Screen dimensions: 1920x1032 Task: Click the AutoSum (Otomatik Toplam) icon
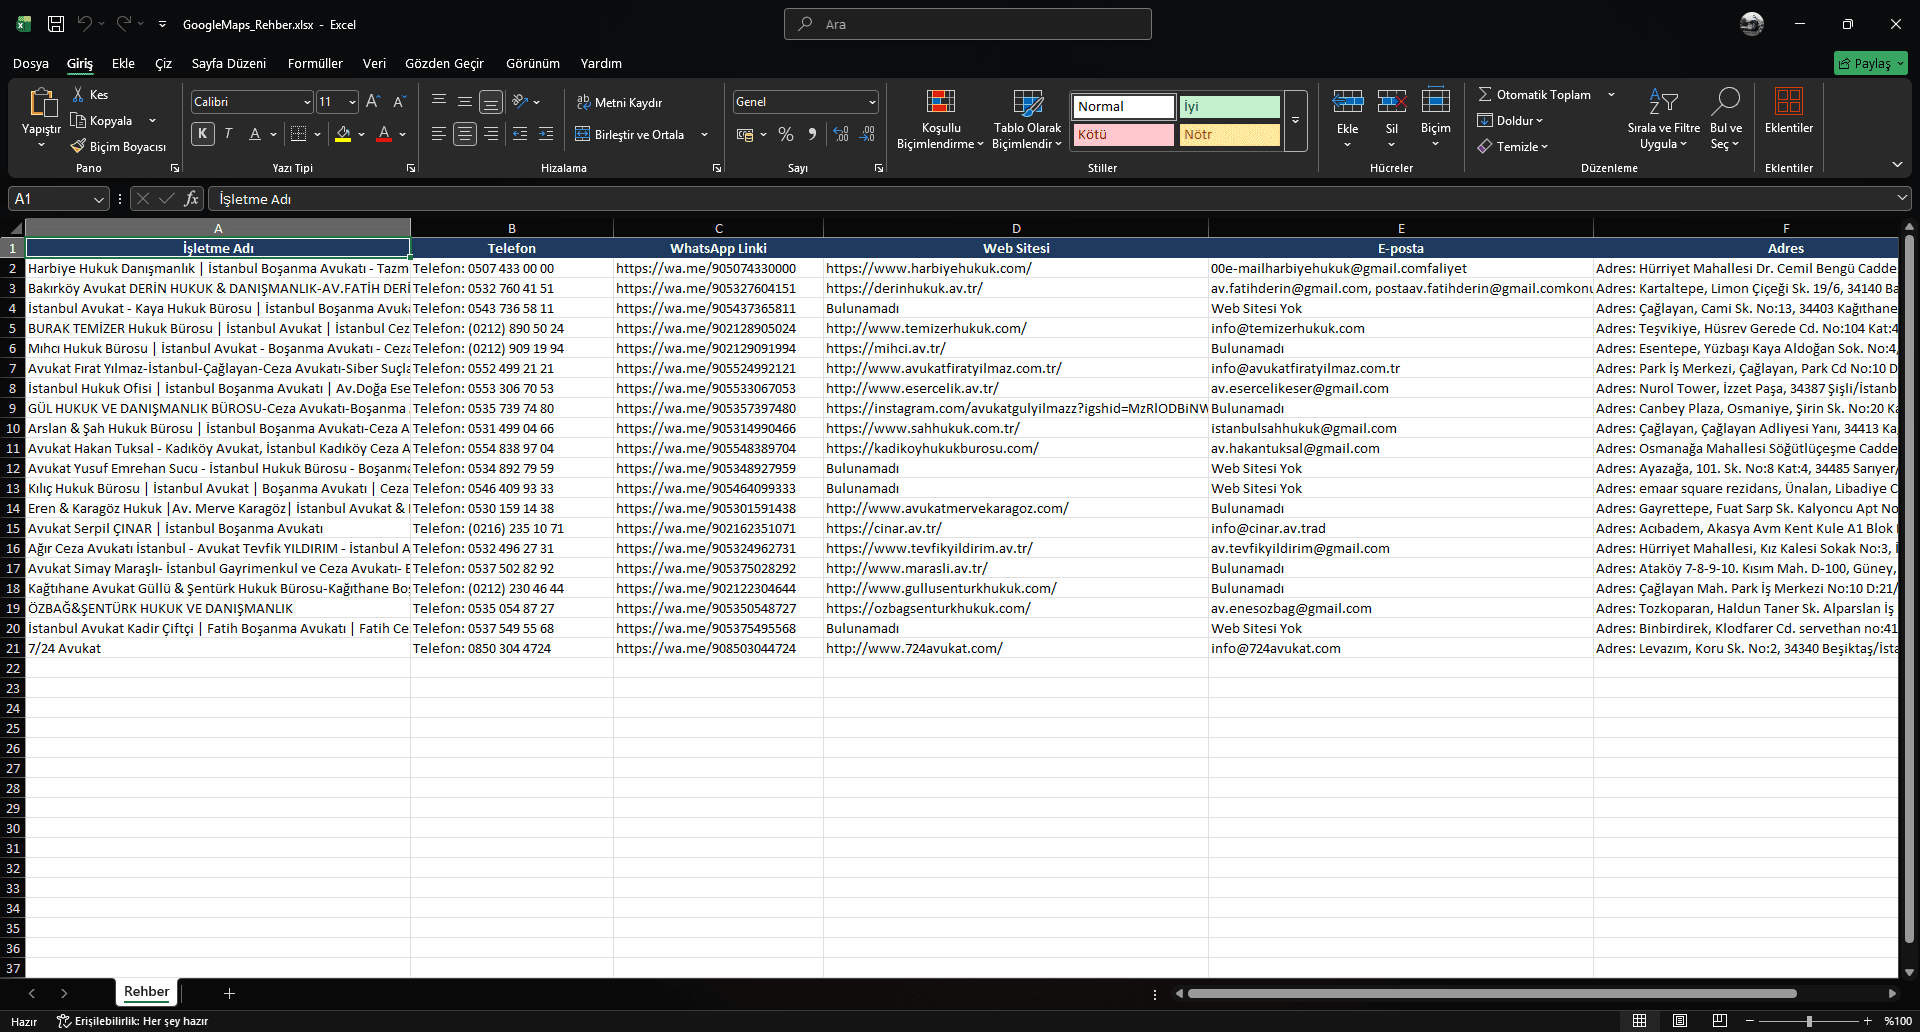1485,94
